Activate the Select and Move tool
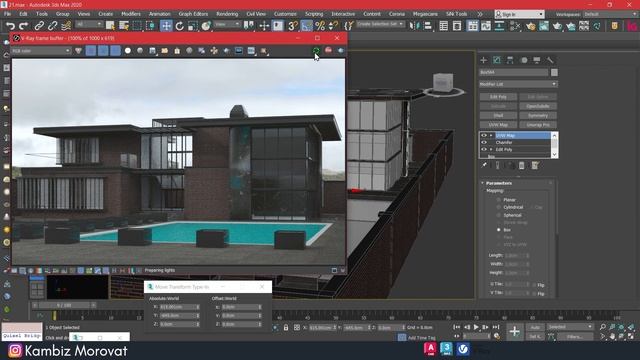This screenshot has height=360, width=640. [166, 26]
